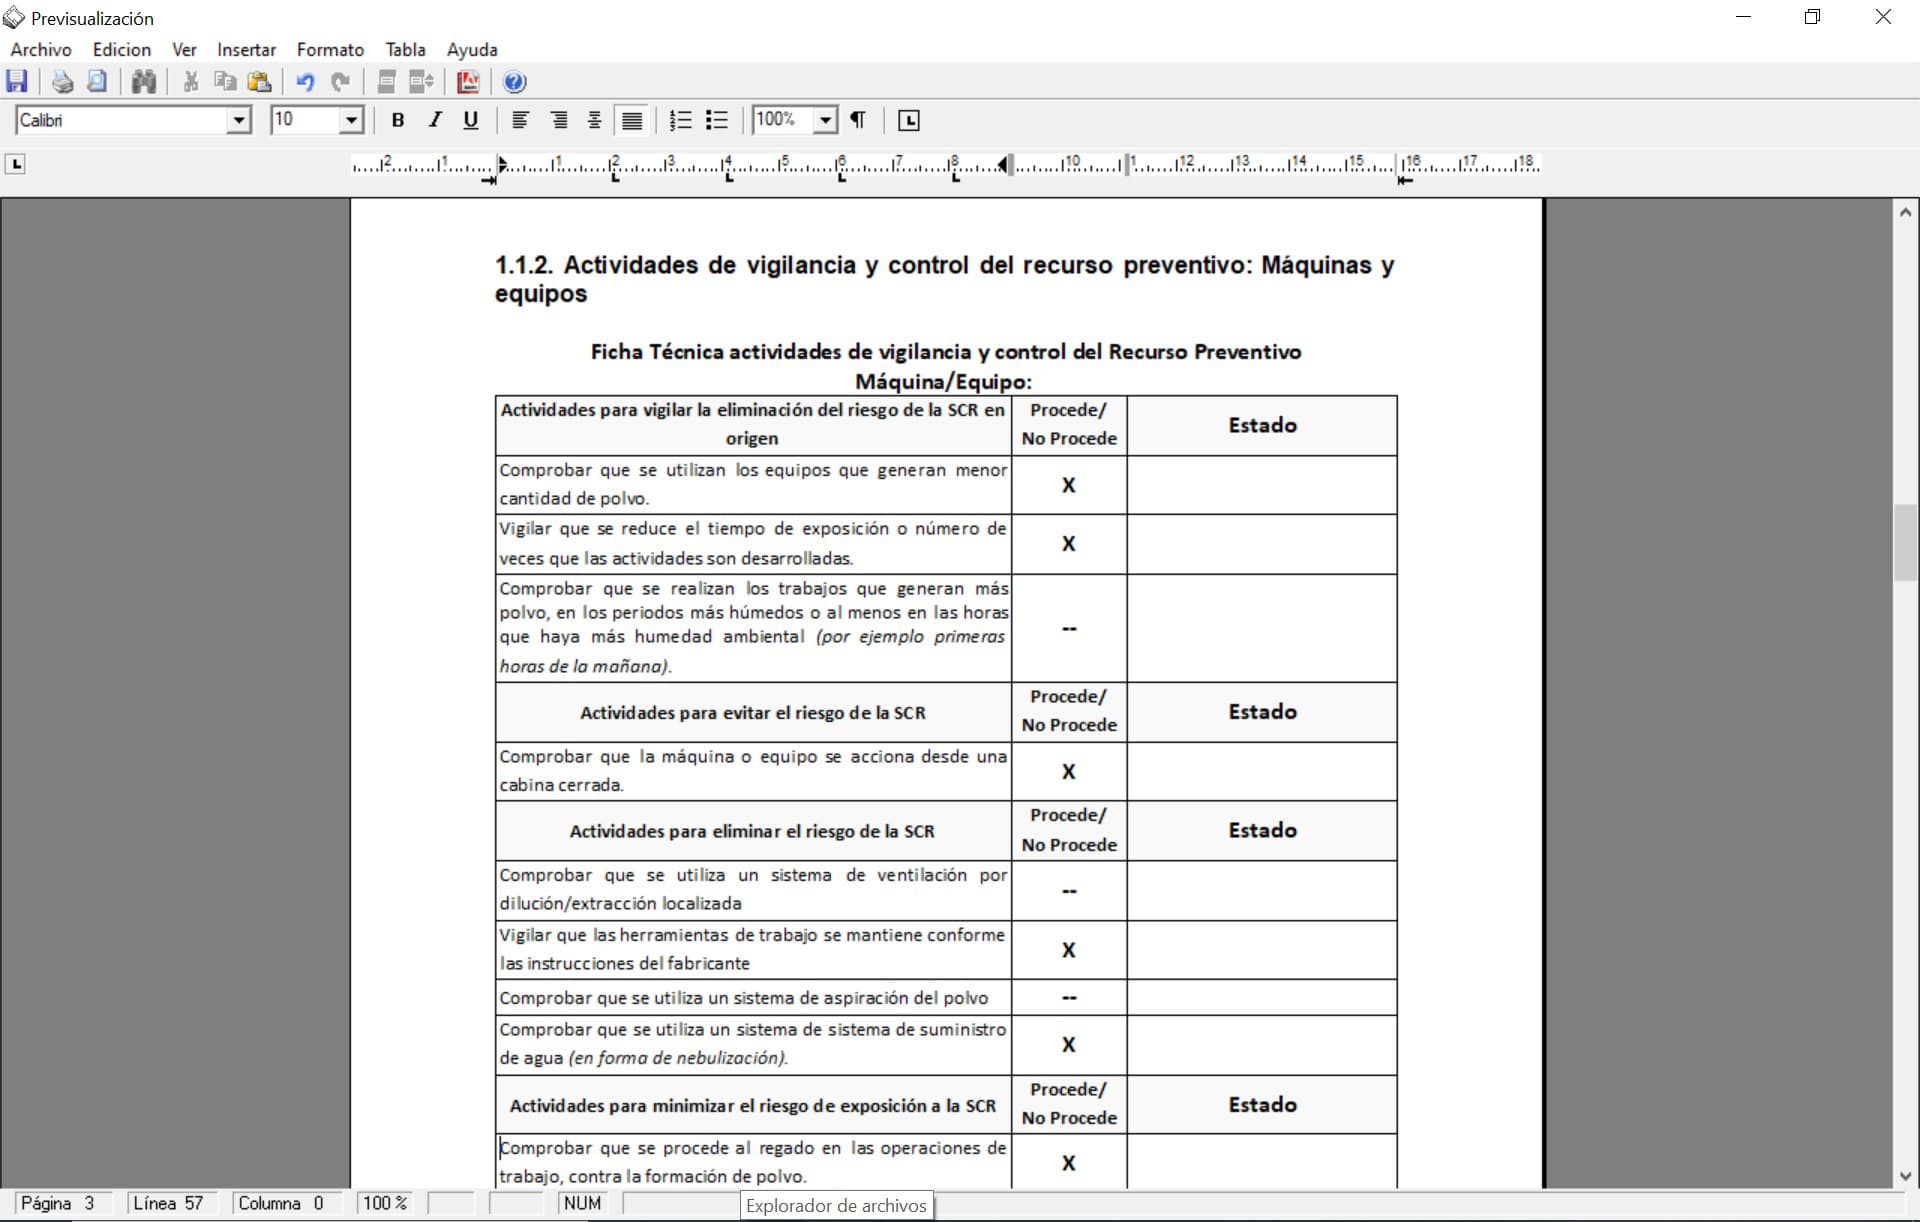Viewport: 1920px width, 1222px height.
Task: Redo the last undone action
Action: pos(340,82)
